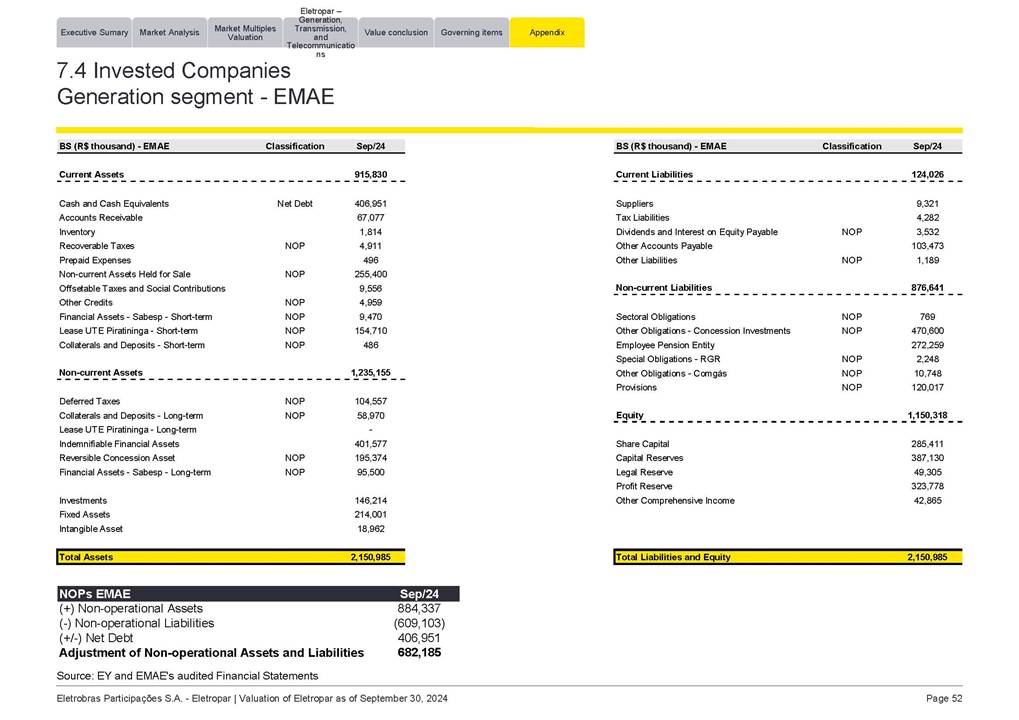1019x720 pixels.
Task: Click Total Liabilities and Equity row
Action: click(787, 557)
